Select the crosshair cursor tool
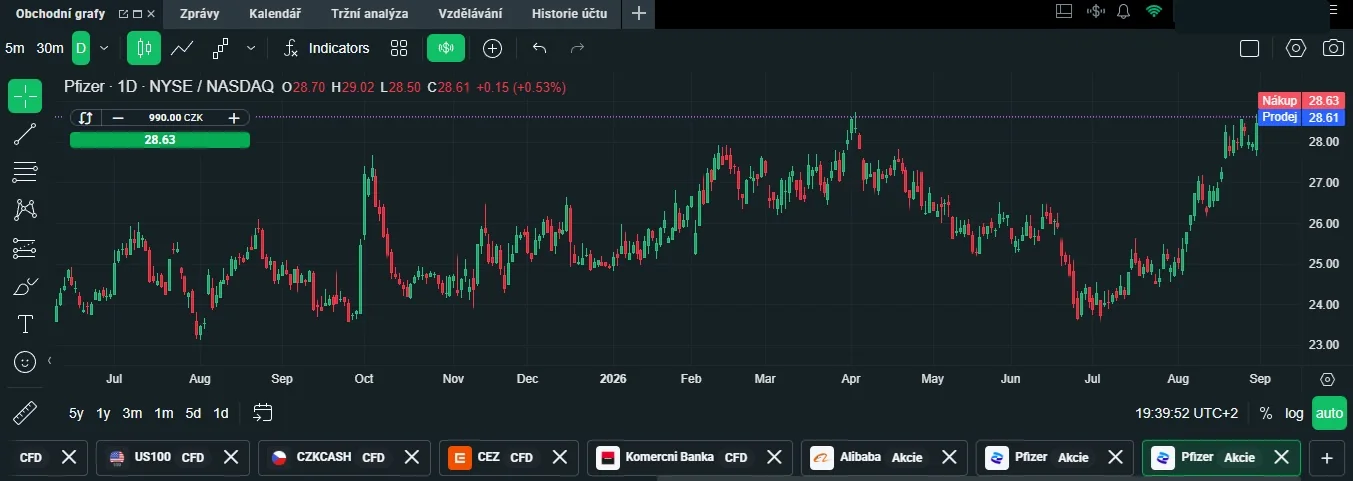 click(25, 96)
